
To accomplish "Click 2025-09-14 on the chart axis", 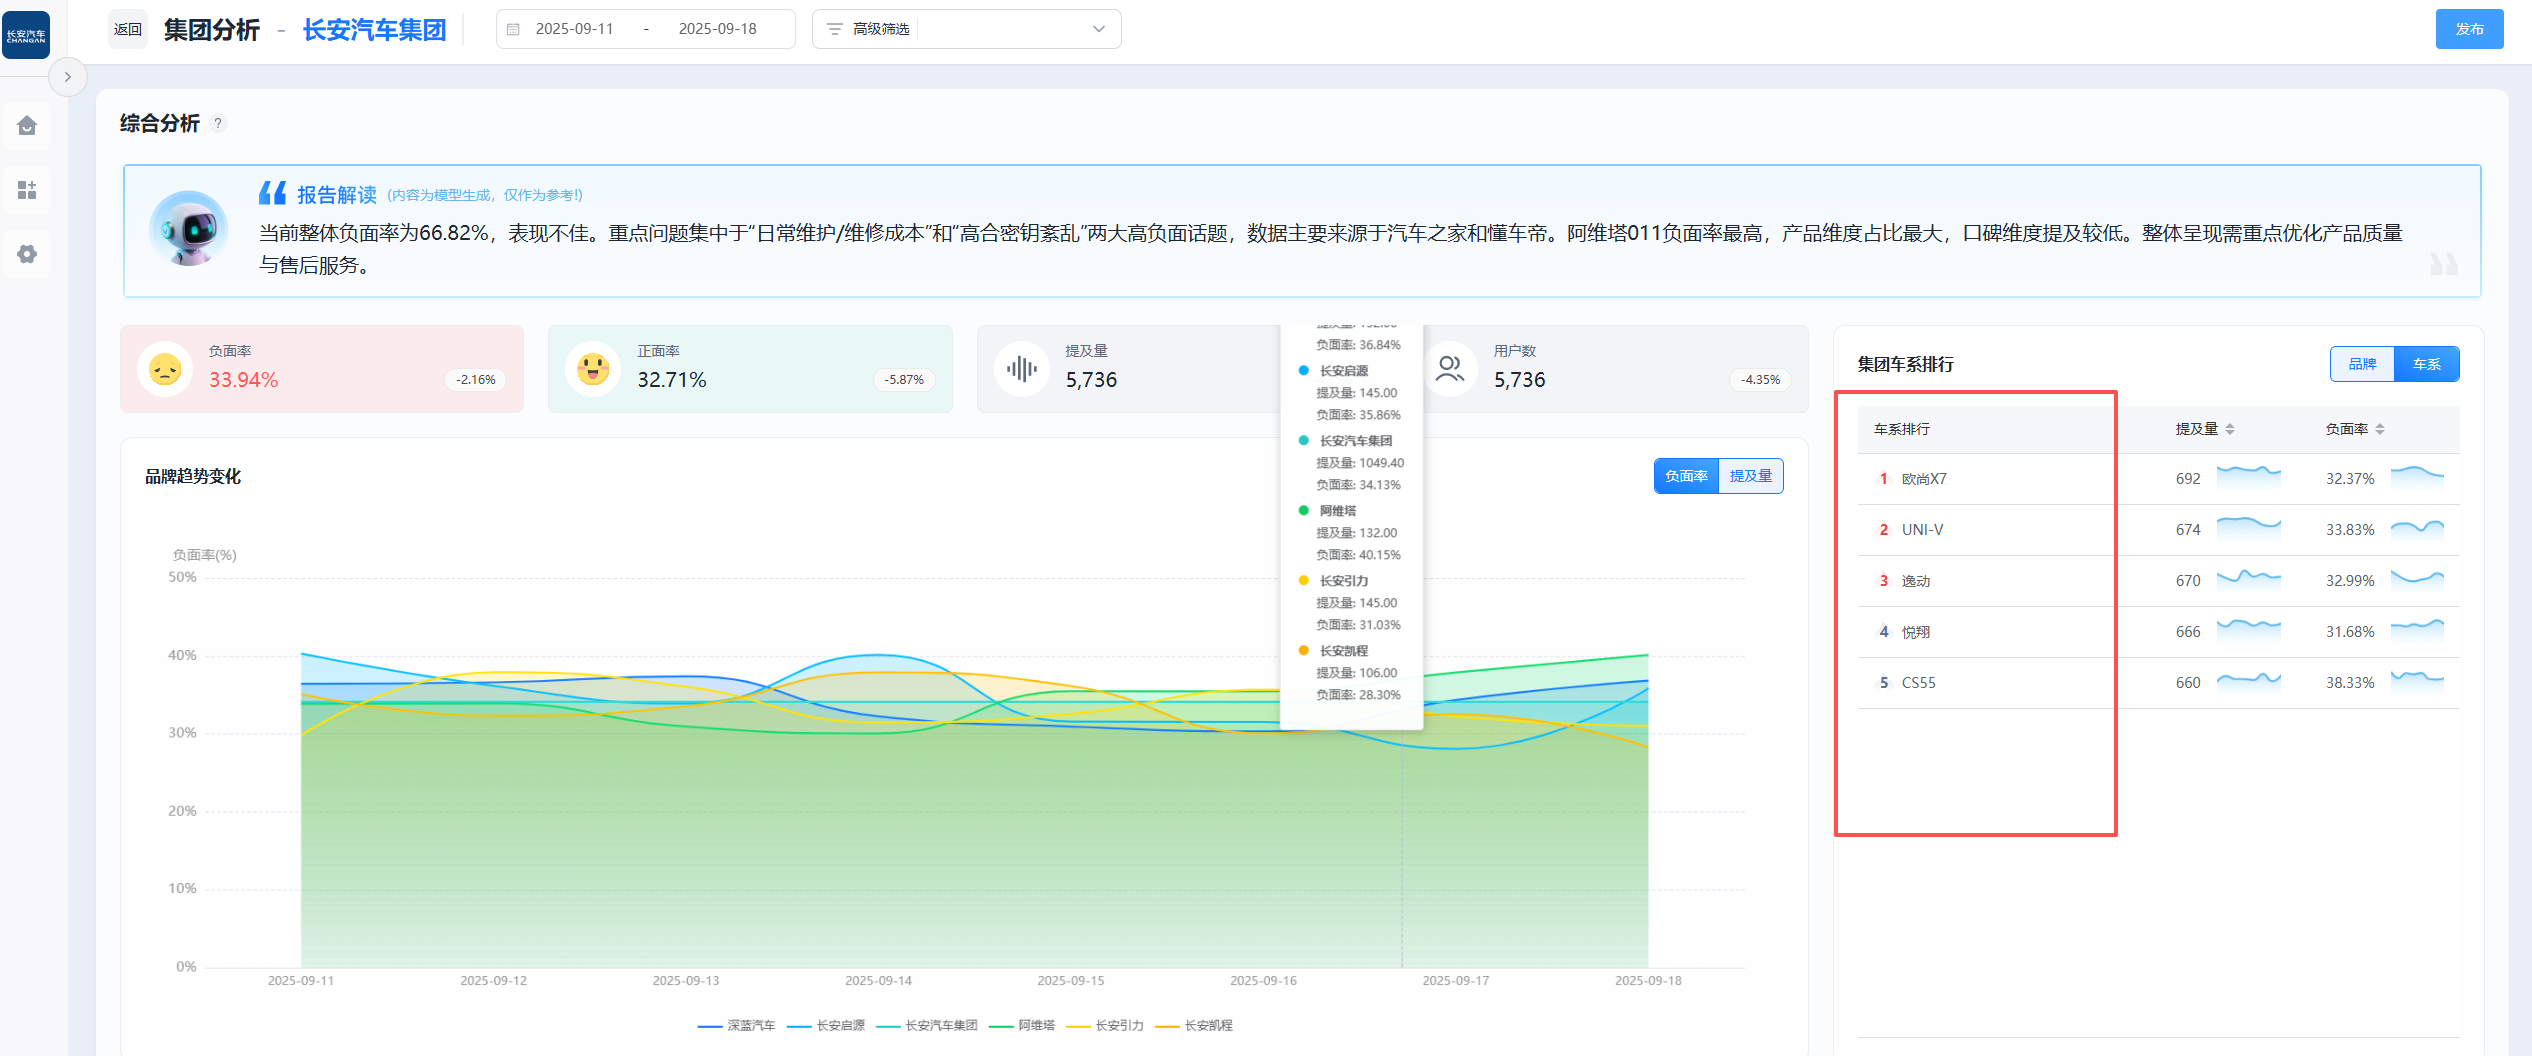I will 878,981.
